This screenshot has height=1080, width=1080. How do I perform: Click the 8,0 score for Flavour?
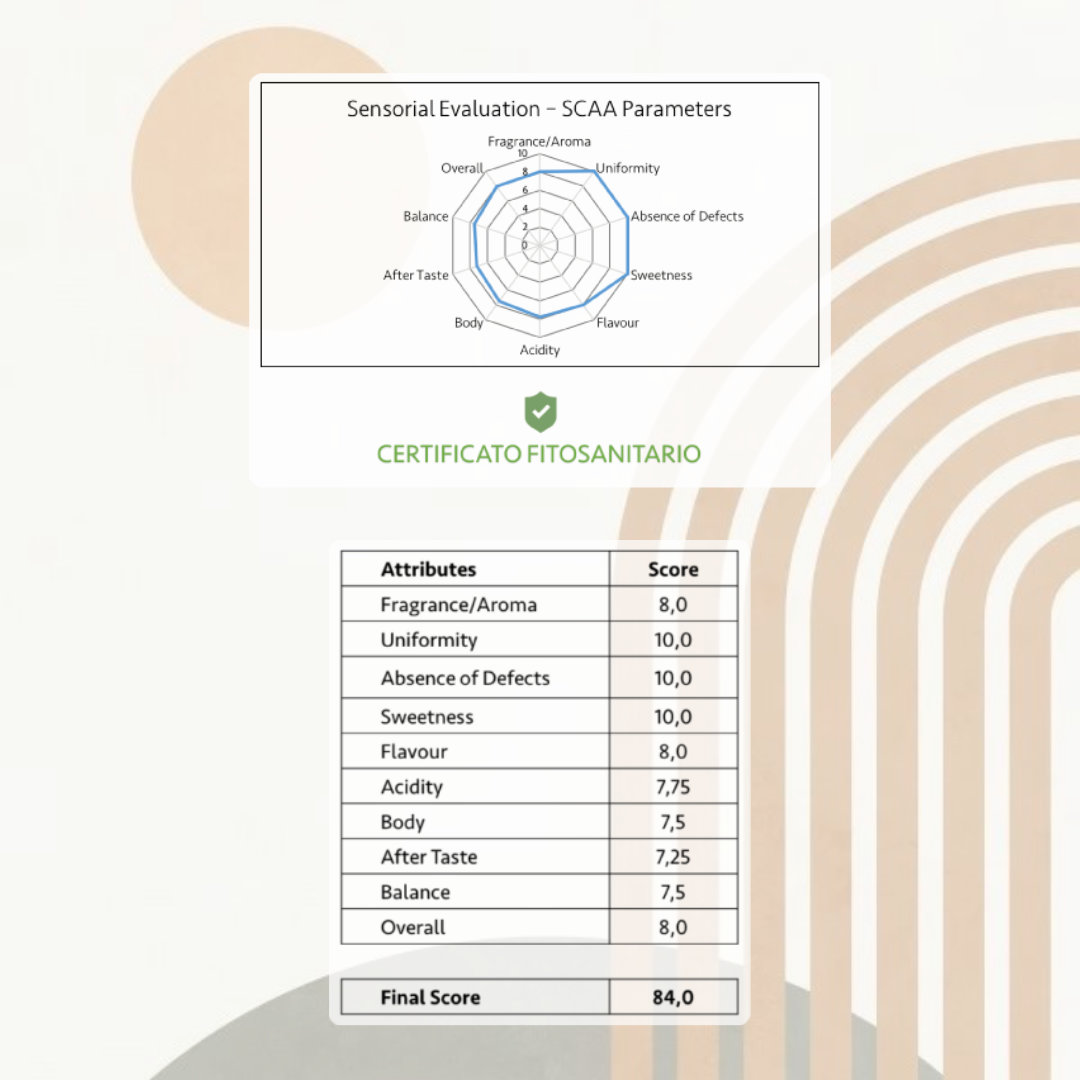point(673,751)
